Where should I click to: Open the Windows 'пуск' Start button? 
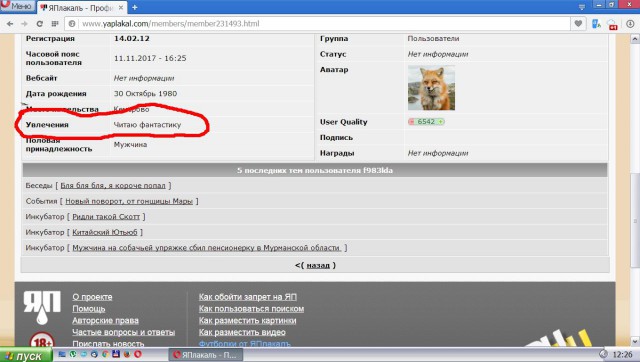(26, 355)
